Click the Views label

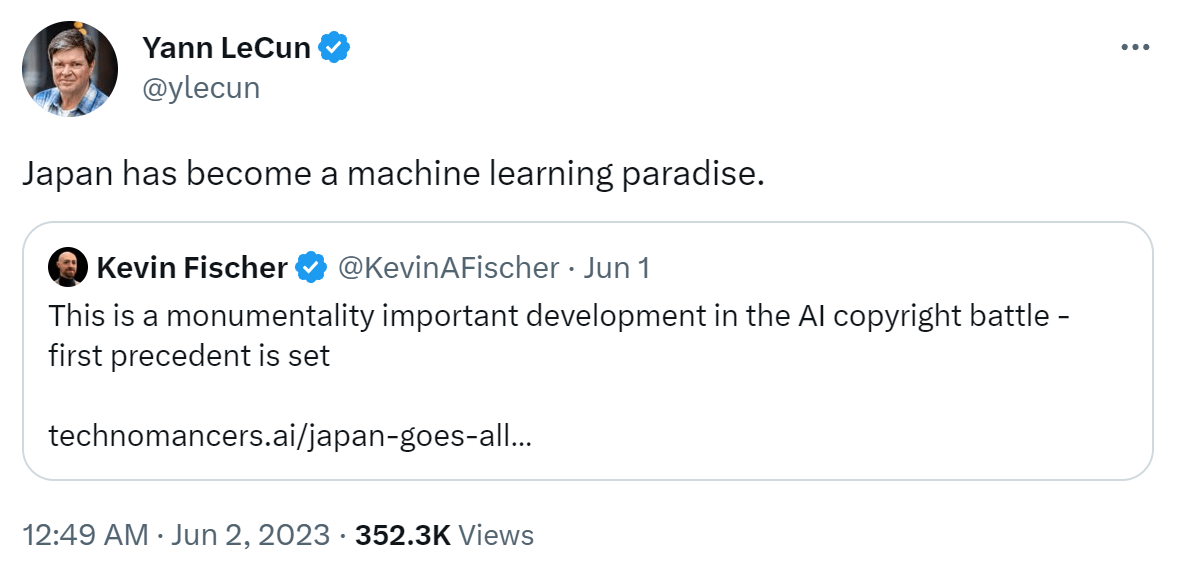click(x=497, y=535)
